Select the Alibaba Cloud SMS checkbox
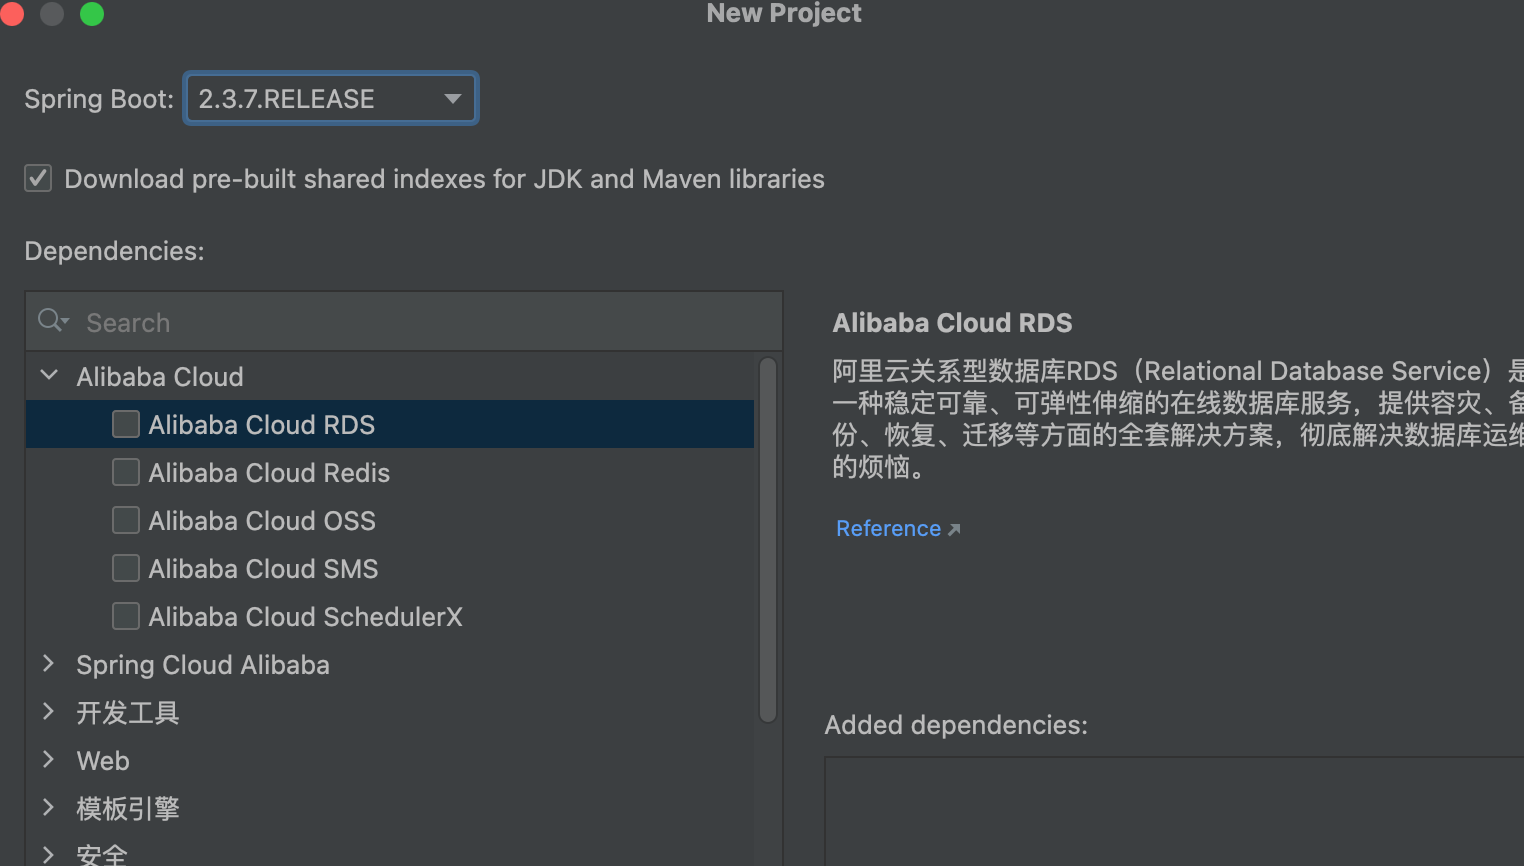The width and height of the screenshot is (1524, 866). click(x=125, y=568)
